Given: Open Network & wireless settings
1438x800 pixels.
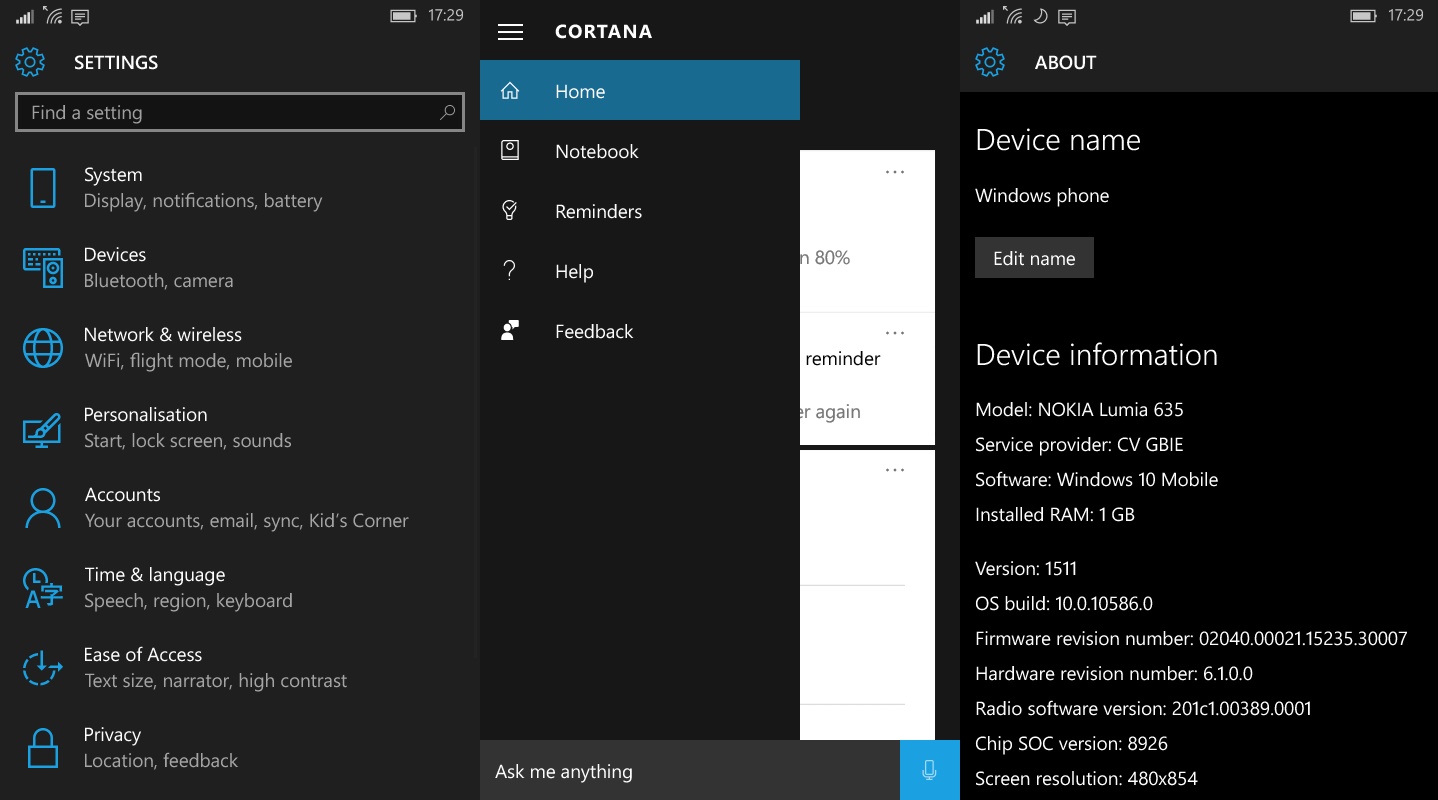Looking at the screenshot, I should click(x=240, y=348).
